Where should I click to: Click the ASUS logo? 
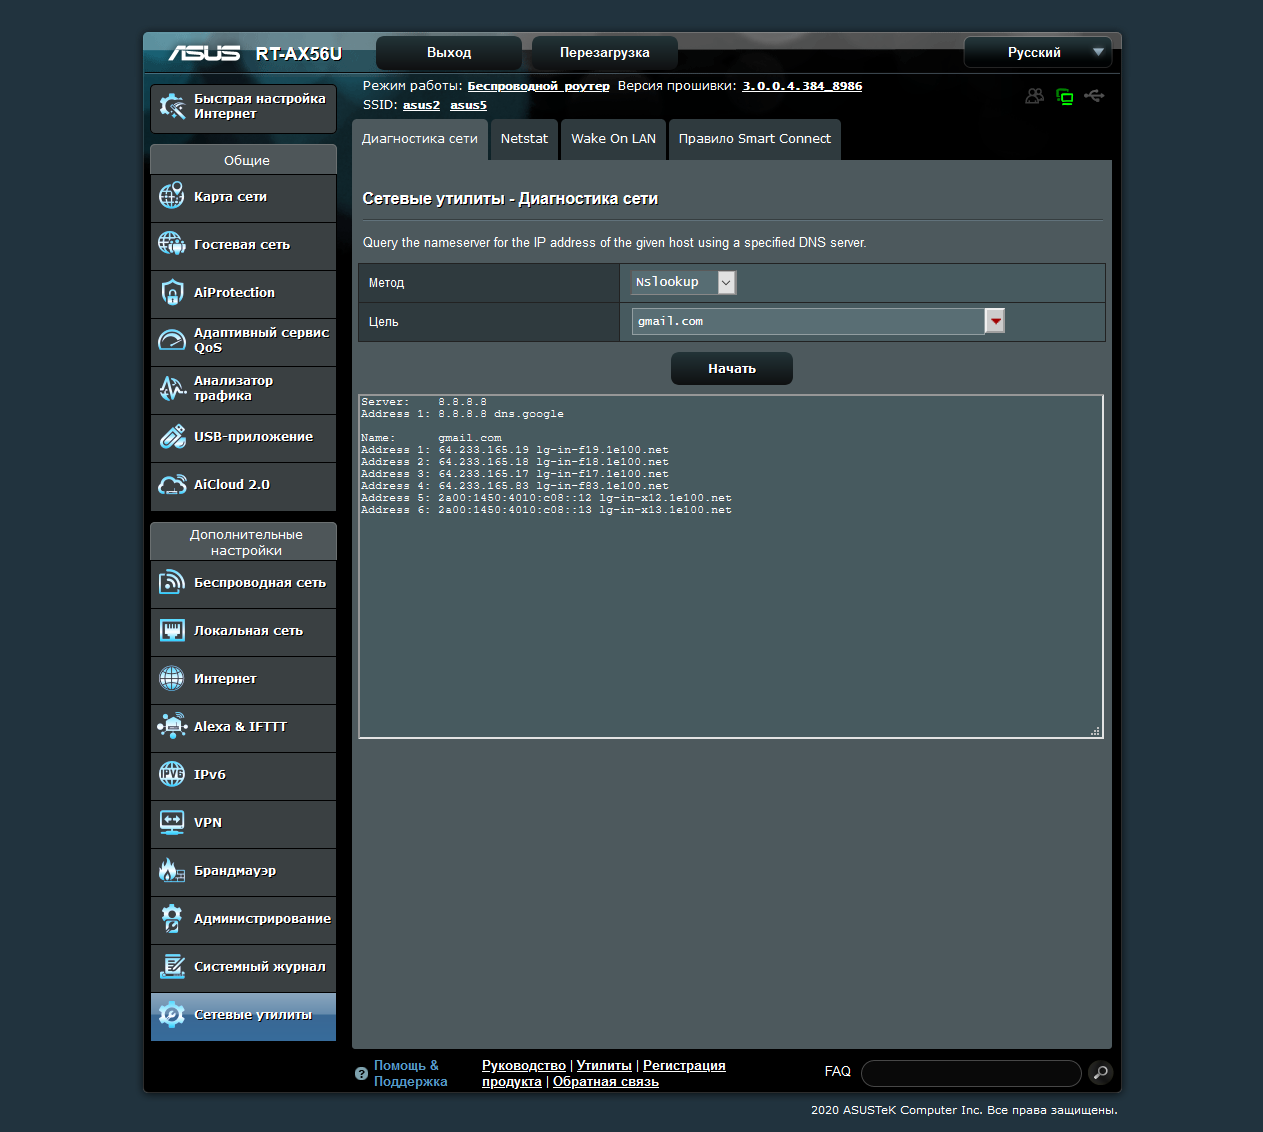click(204, 53)
